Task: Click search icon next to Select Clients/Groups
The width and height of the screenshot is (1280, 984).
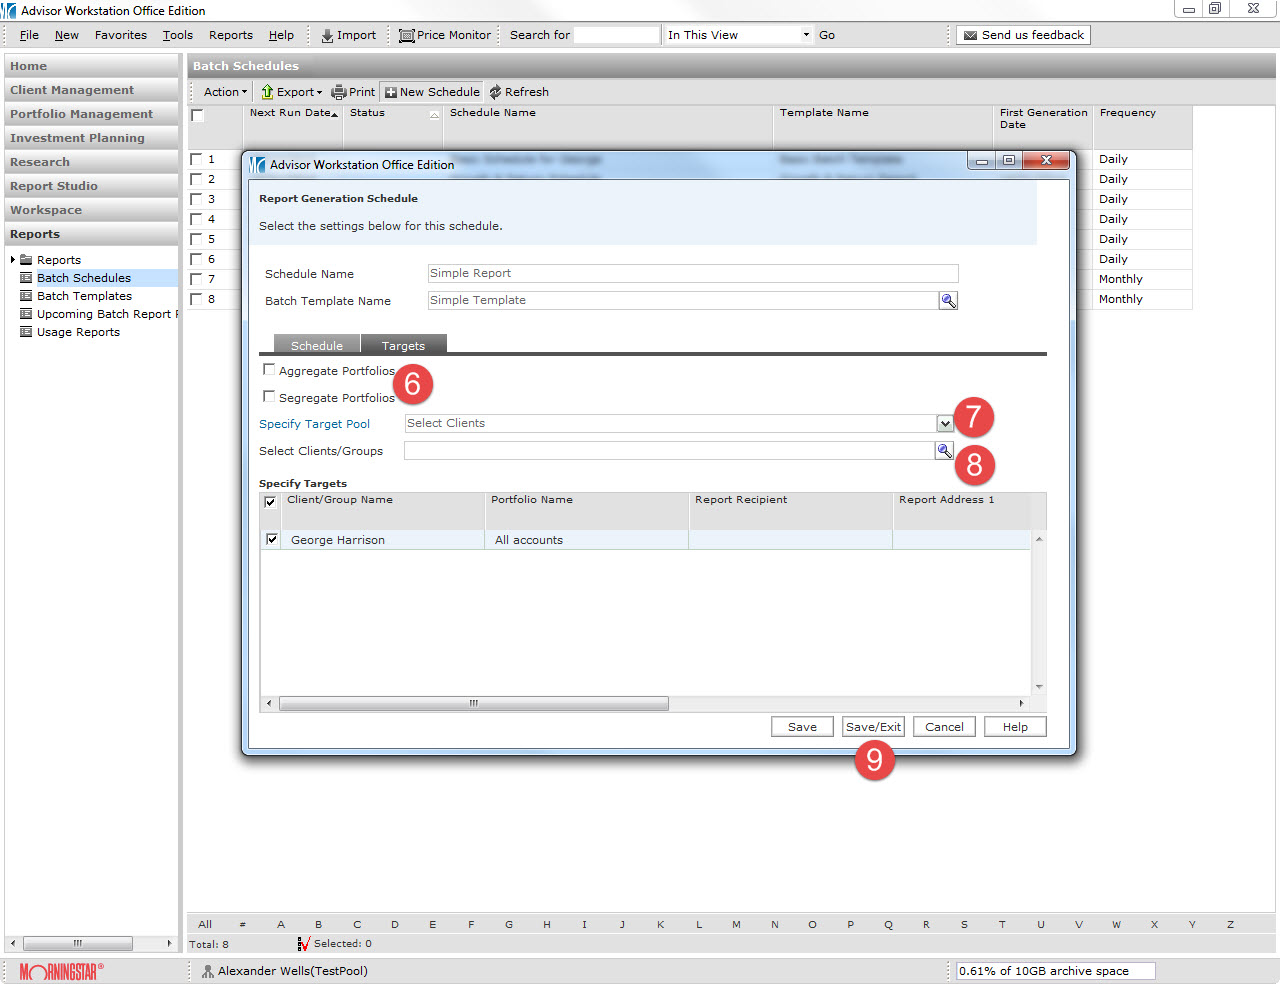Action: (944, 451)
